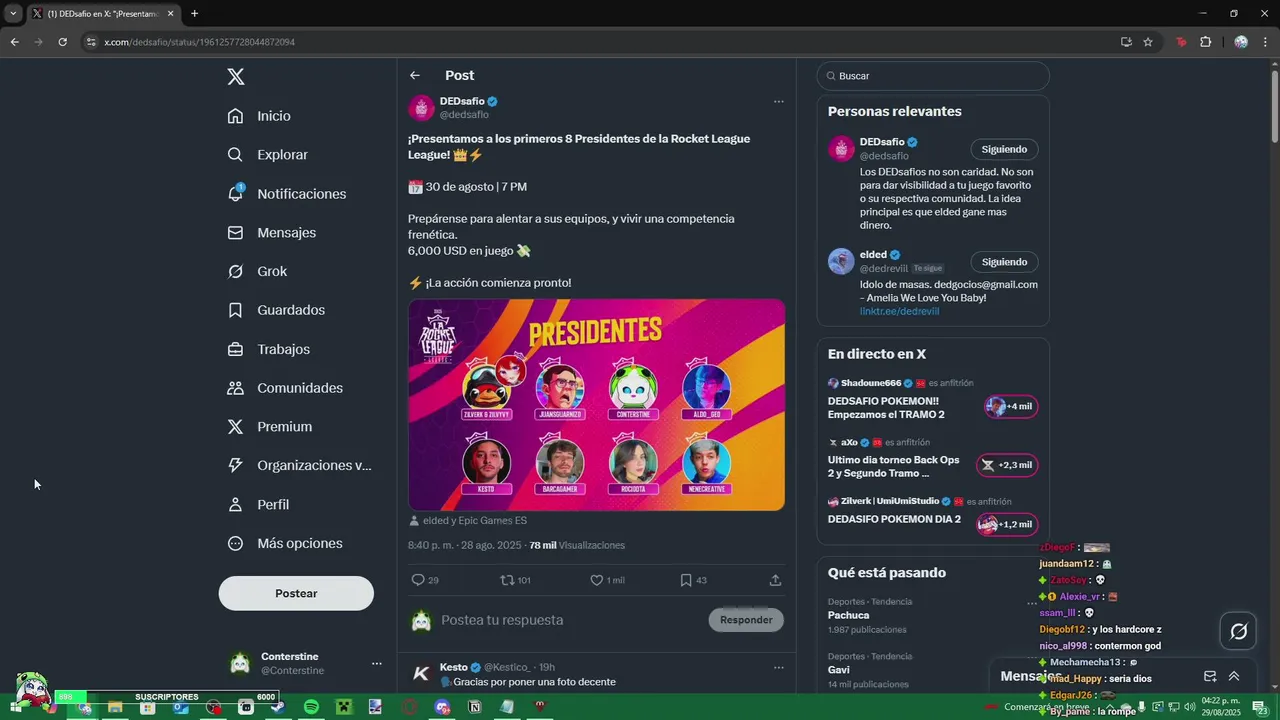The height and width of the screenshot is (720, 1280).
Task: Toggle Siguiendo for DEDsafio
Action: (x=1004, y=149)
